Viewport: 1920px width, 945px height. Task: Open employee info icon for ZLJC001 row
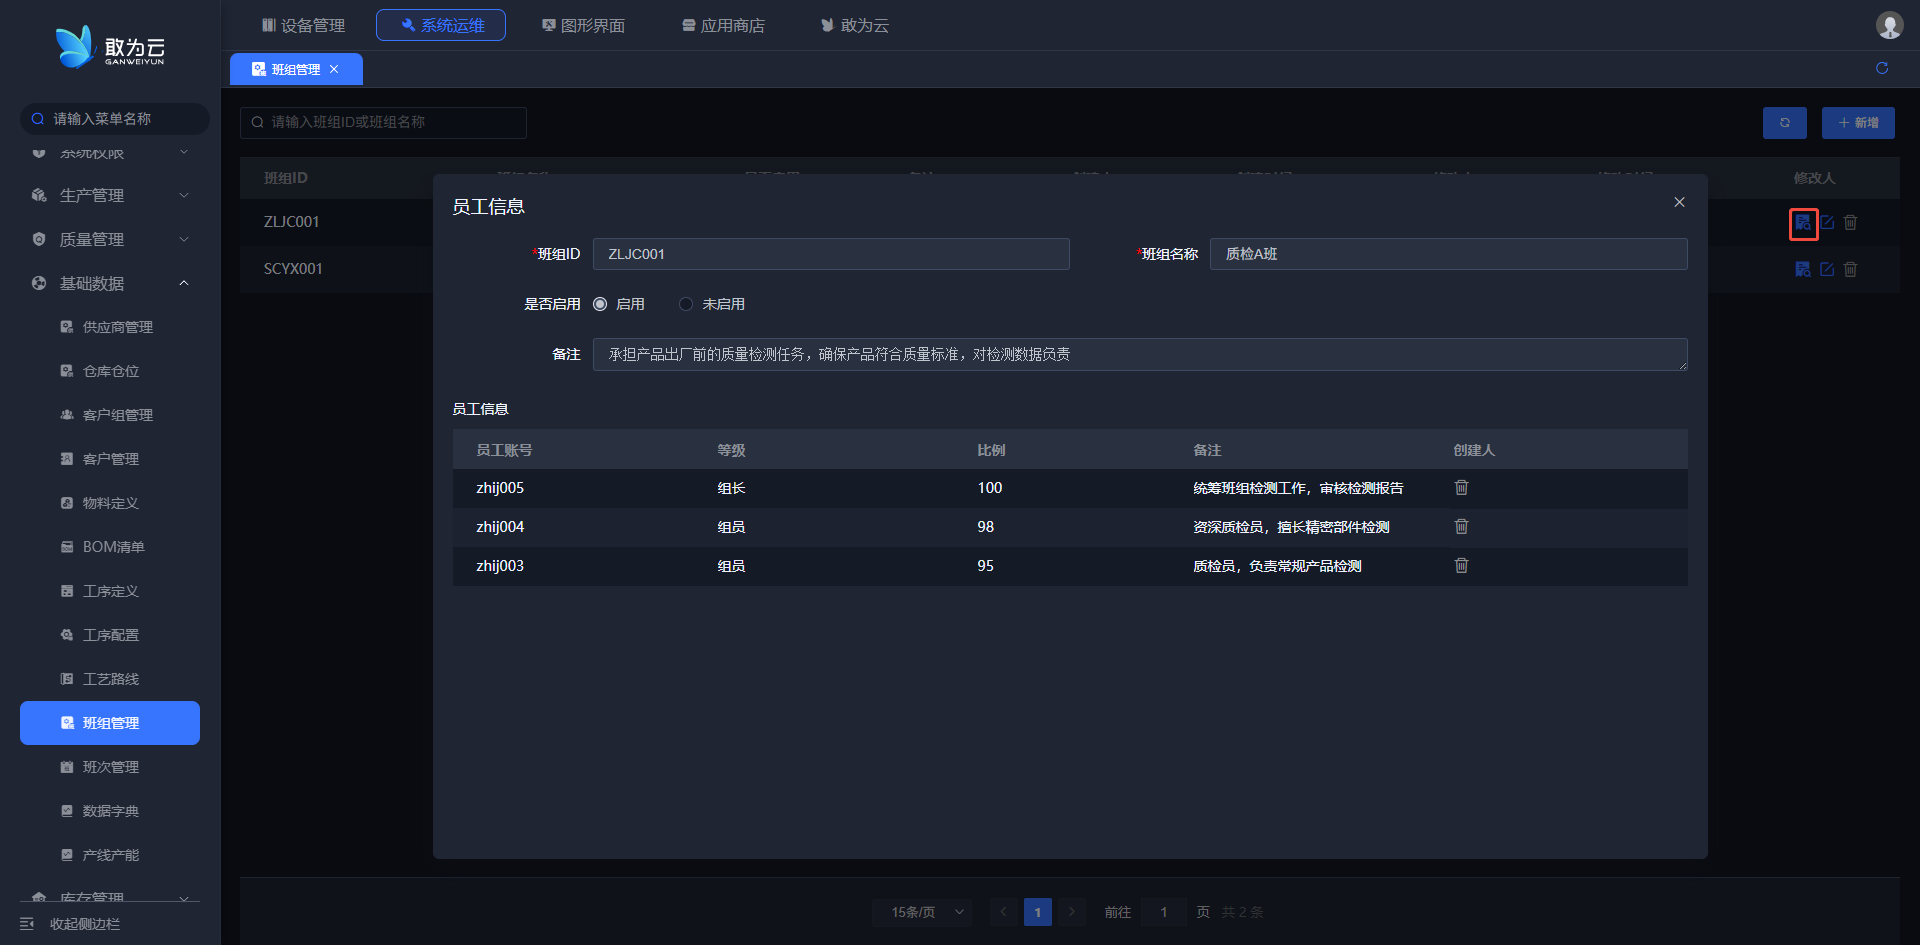pyautogui.click(x=1803, y=223)
